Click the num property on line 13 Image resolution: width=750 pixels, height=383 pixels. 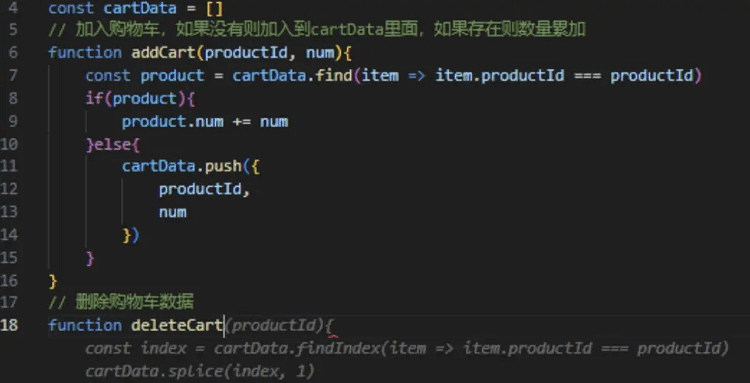[173, 212]
